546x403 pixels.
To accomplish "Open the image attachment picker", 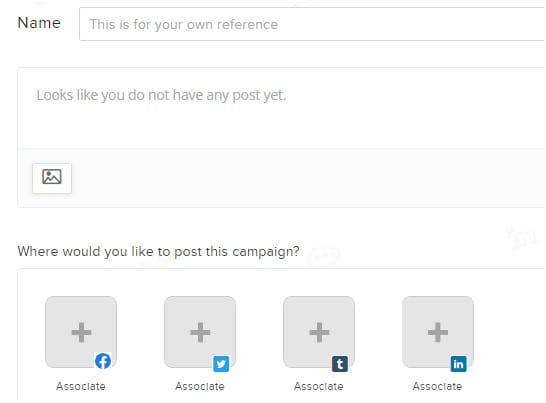I will [x=52, y=178].
